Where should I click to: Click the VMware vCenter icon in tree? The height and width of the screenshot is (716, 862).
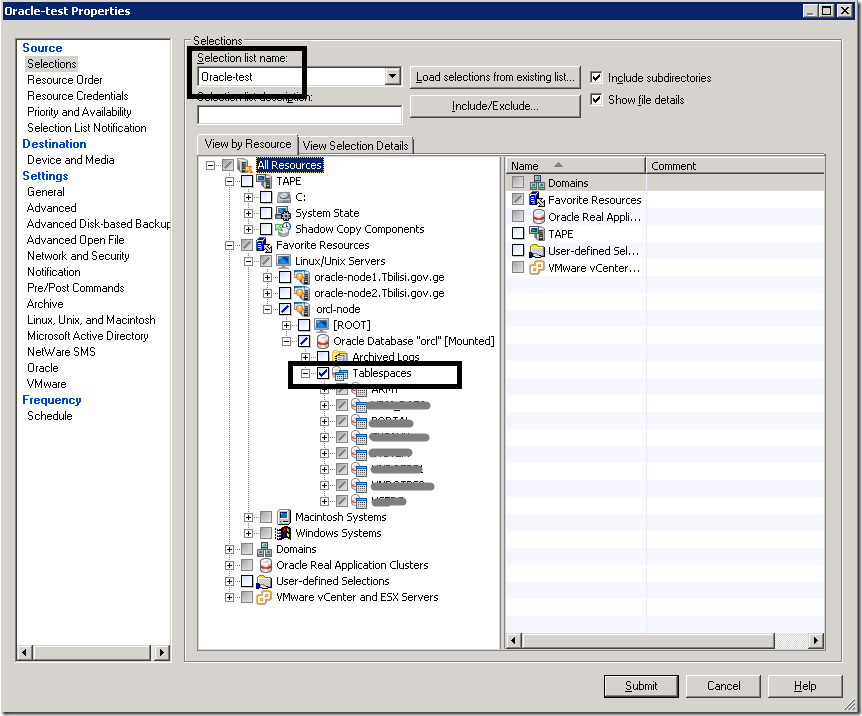pos(264,597)
